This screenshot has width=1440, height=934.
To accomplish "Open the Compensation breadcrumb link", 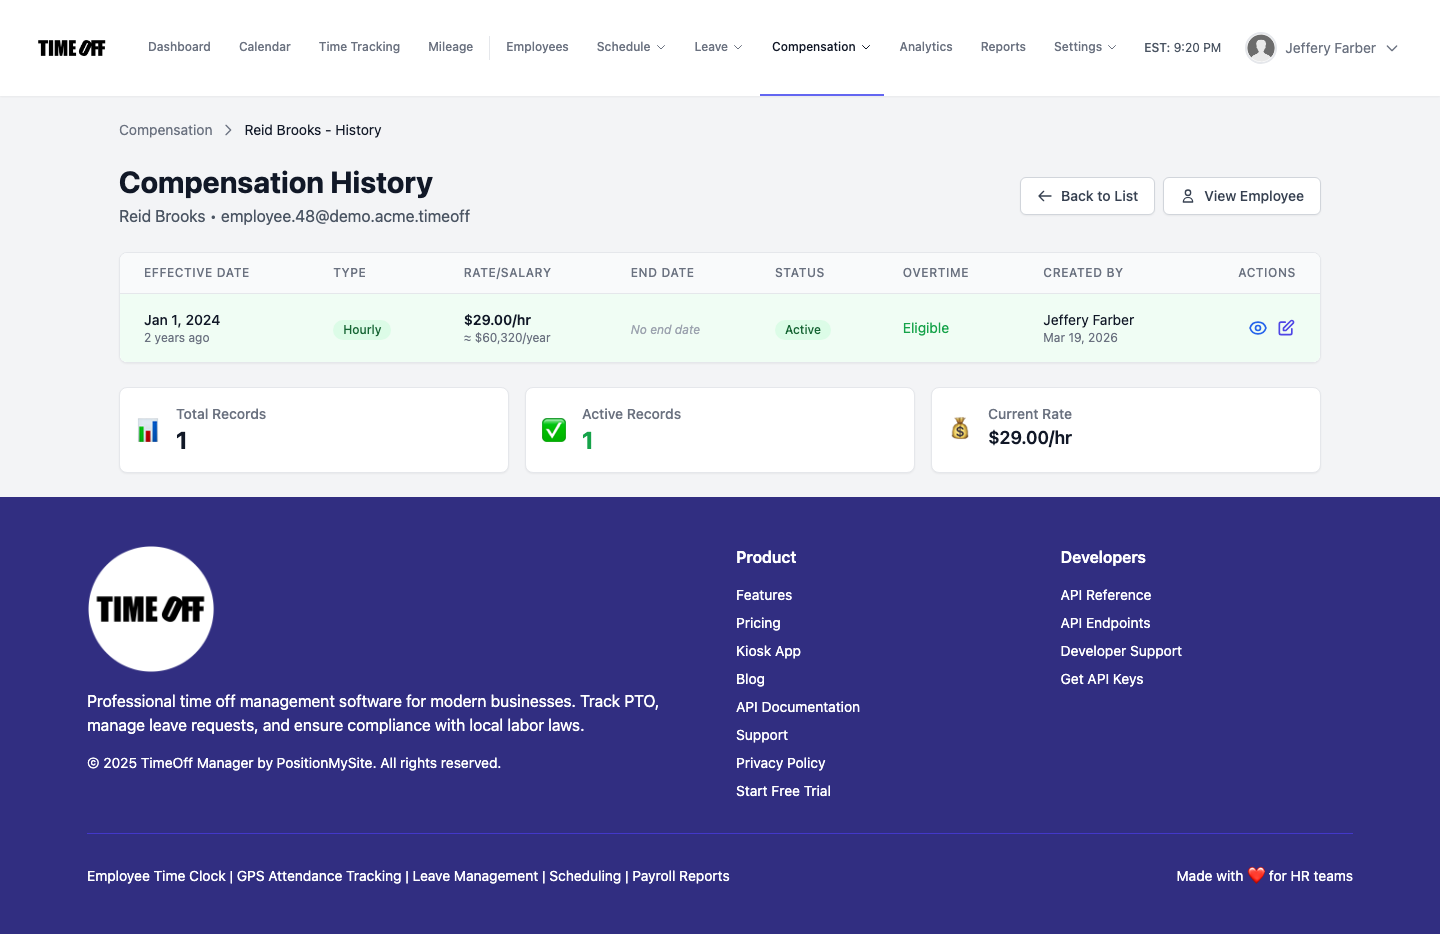I will [x=166, y=130].
